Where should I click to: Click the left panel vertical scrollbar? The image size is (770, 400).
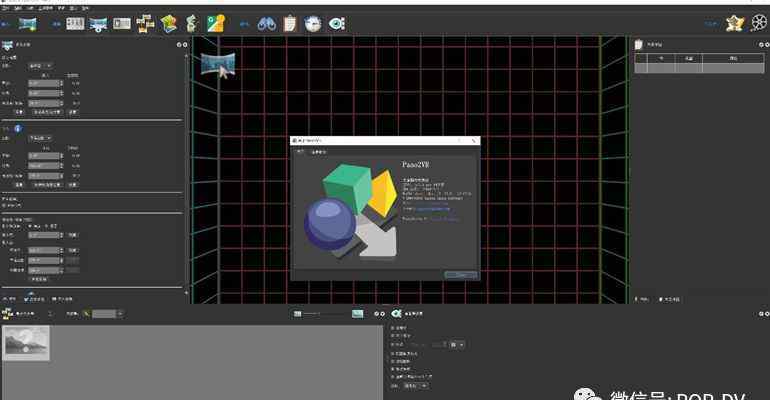coord(186,172)
